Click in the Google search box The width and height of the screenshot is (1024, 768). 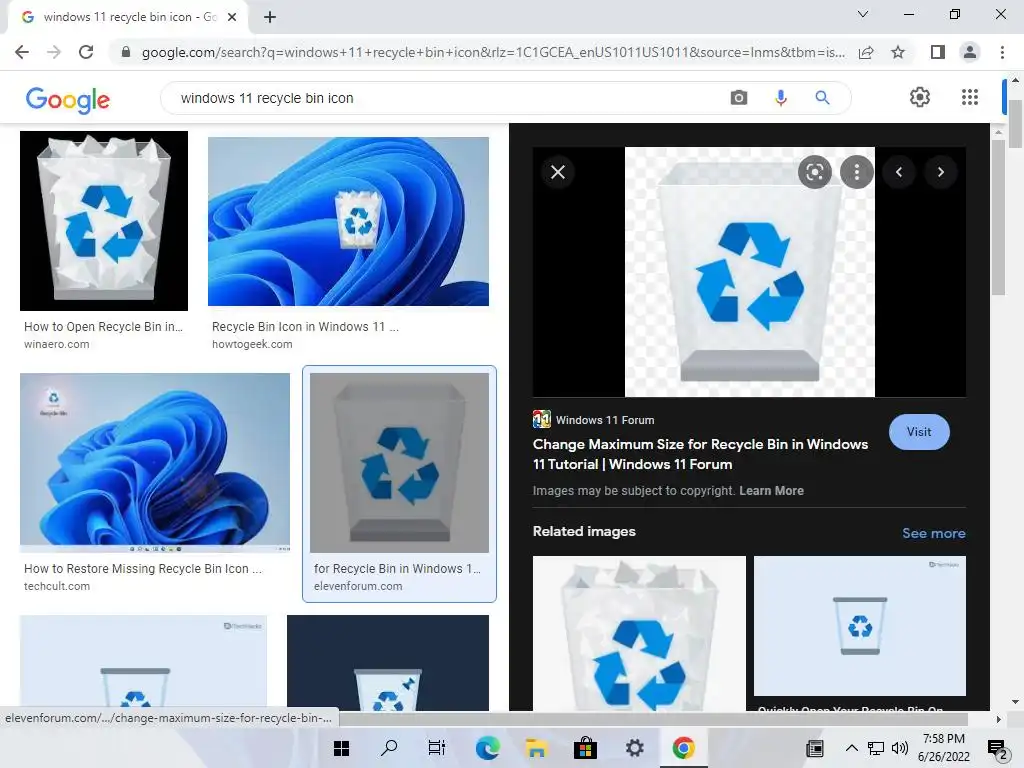451,98
